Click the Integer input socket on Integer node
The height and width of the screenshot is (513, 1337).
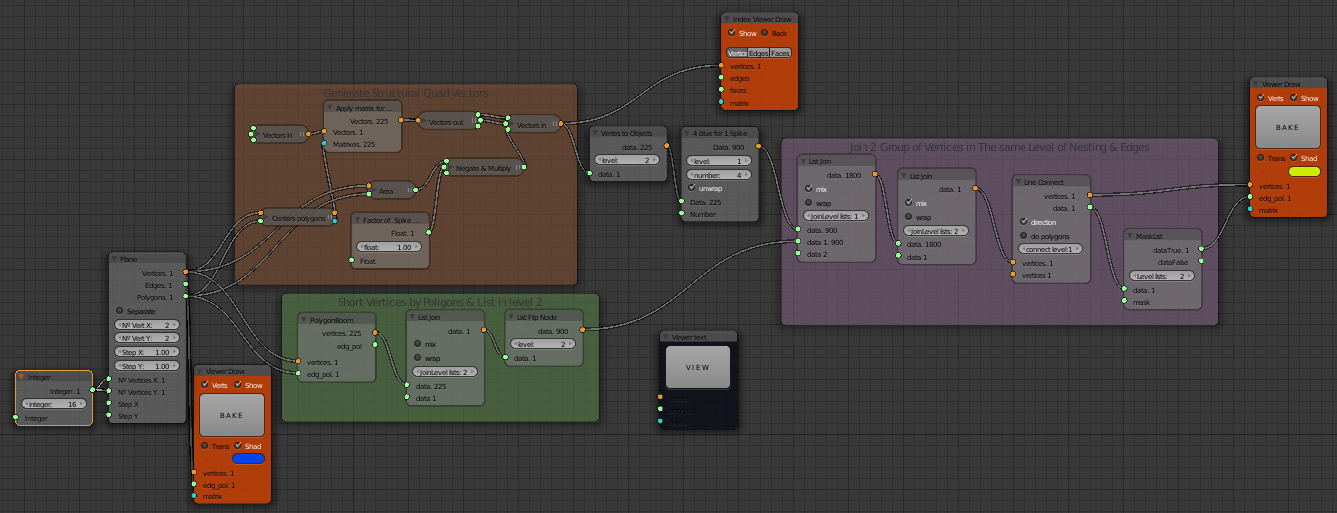tap(16, 418)
